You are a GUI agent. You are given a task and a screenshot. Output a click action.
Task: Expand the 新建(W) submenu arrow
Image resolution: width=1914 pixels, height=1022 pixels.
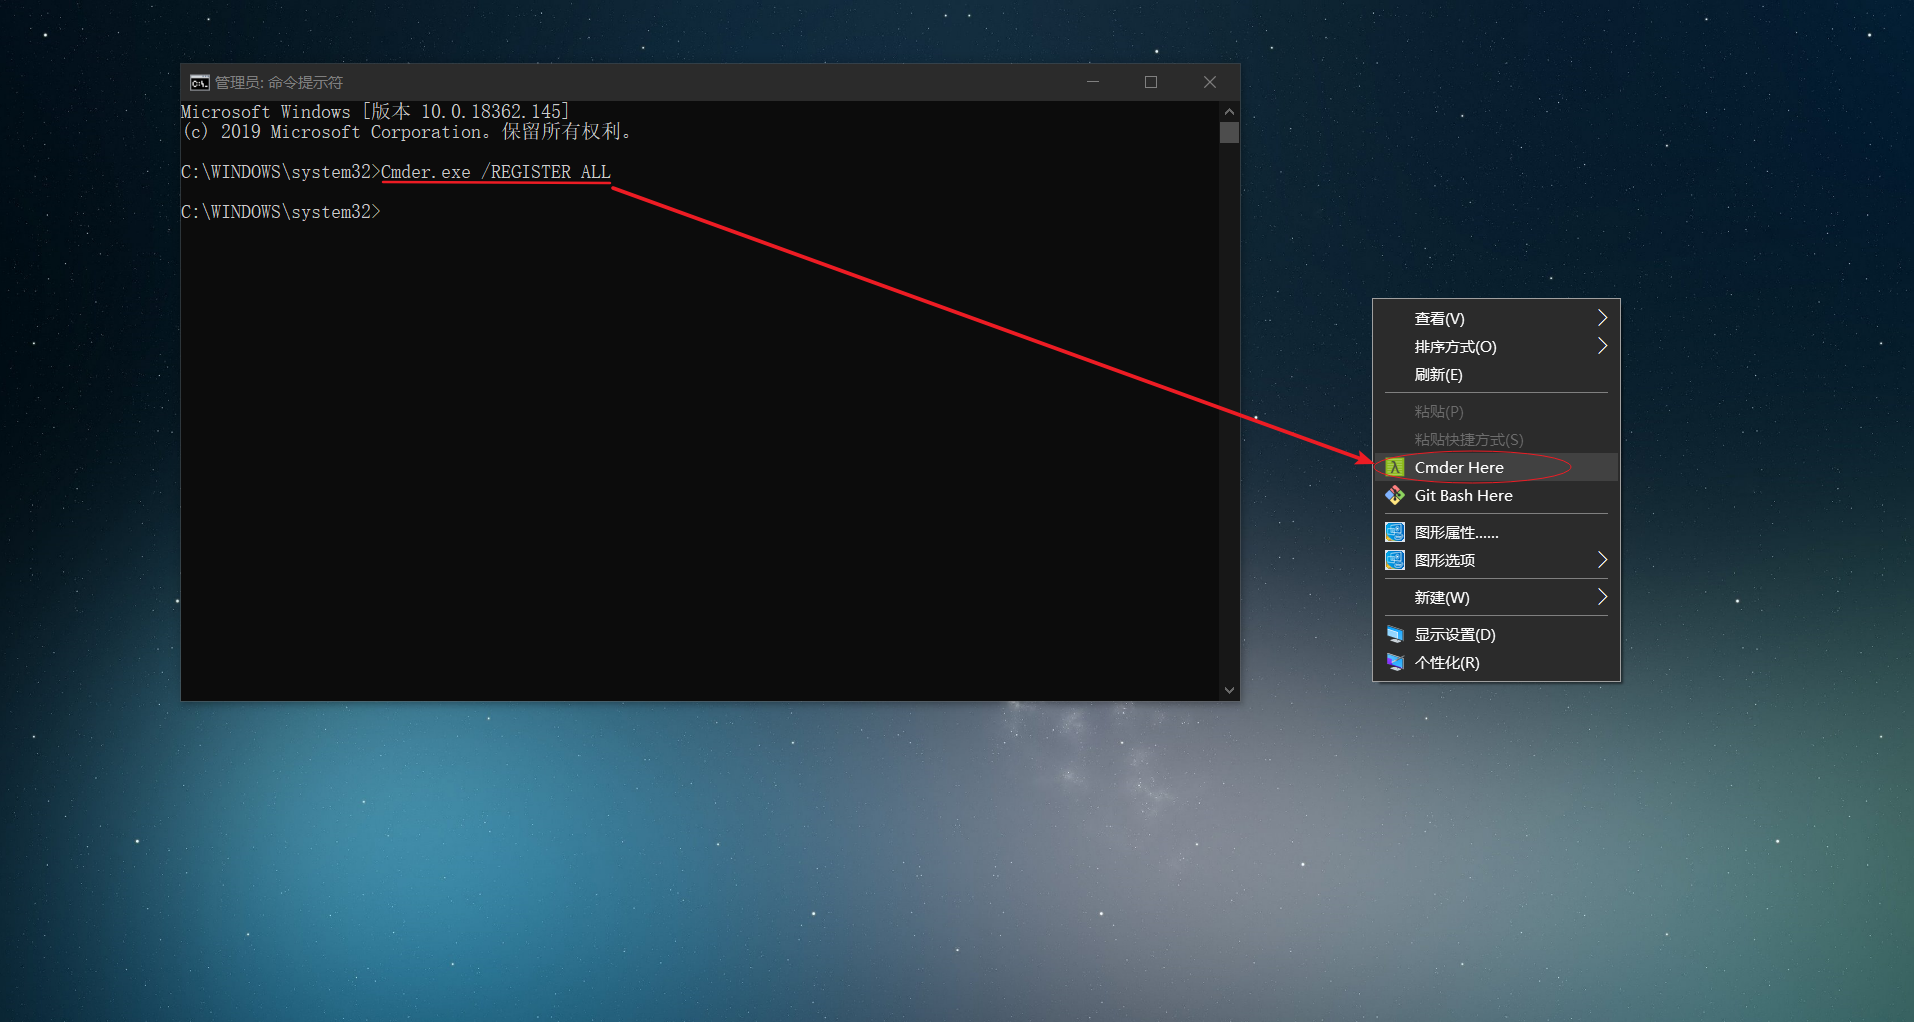point(1602,597)
